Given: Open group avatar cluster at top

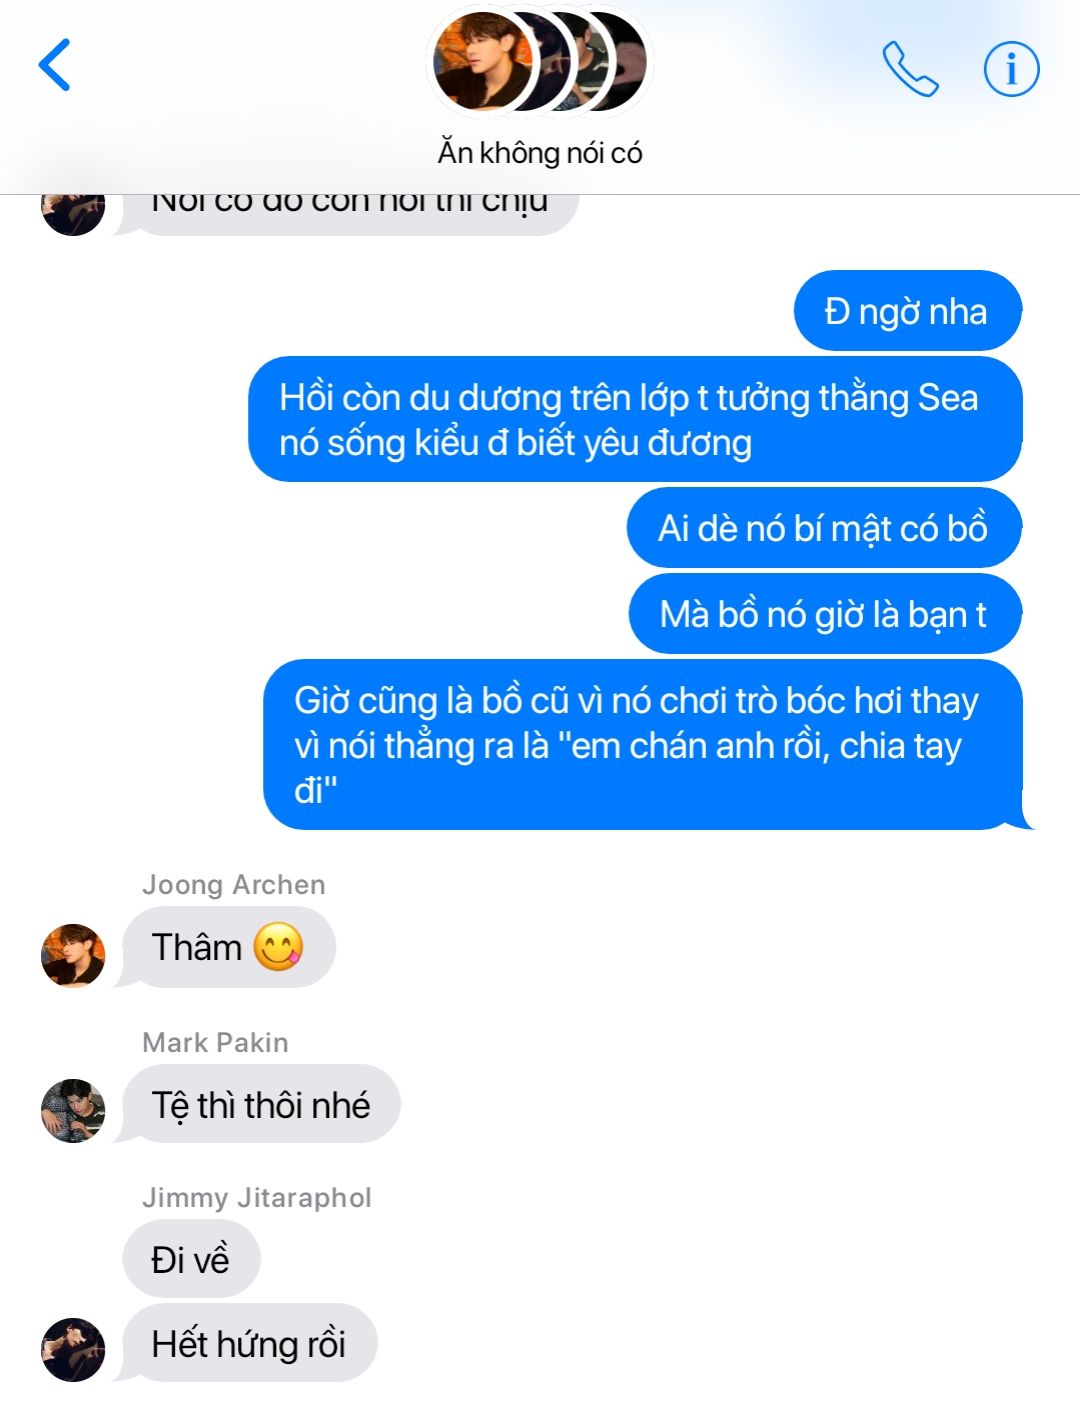Looking at the screenshot, I should pos(540,62).
